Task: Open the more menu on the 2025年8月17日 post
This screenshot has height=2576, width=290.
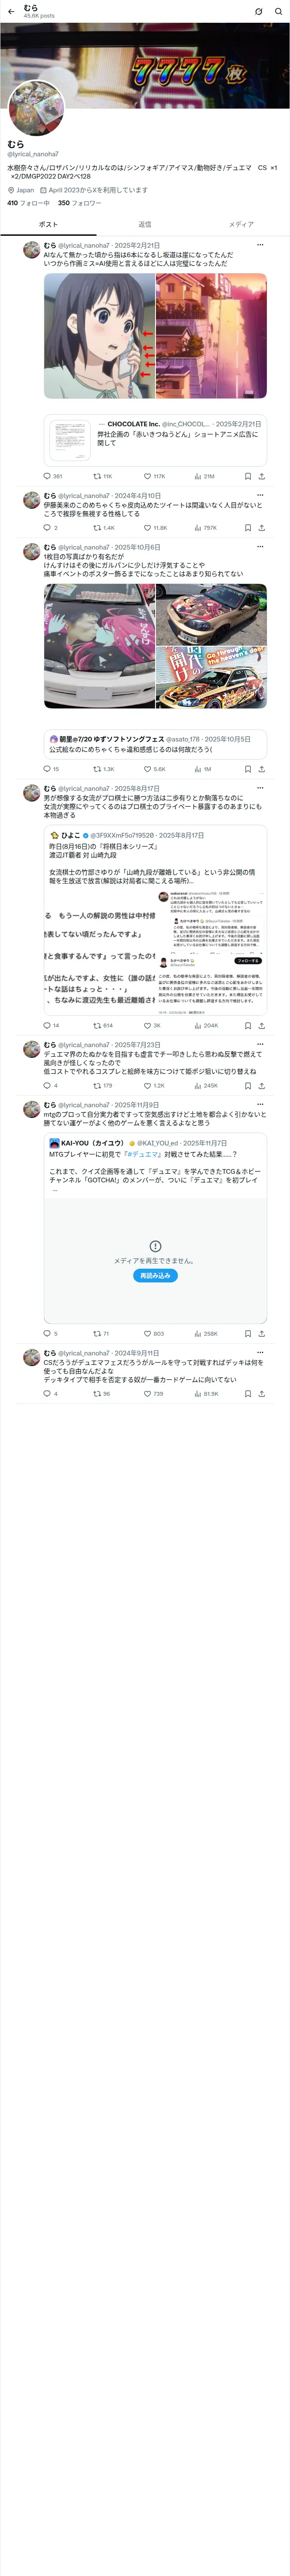Action: [x=260, y=788]
